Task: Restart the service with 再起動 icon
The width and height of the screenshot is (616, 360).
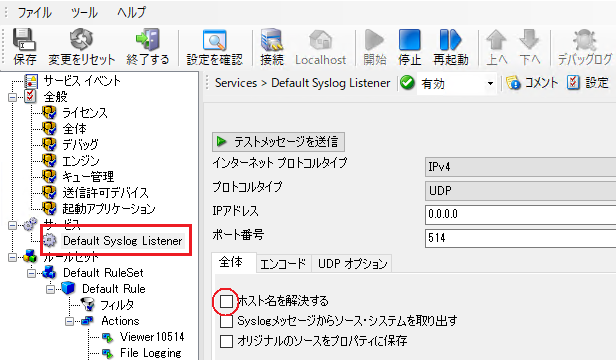Action: pos(450,40)
